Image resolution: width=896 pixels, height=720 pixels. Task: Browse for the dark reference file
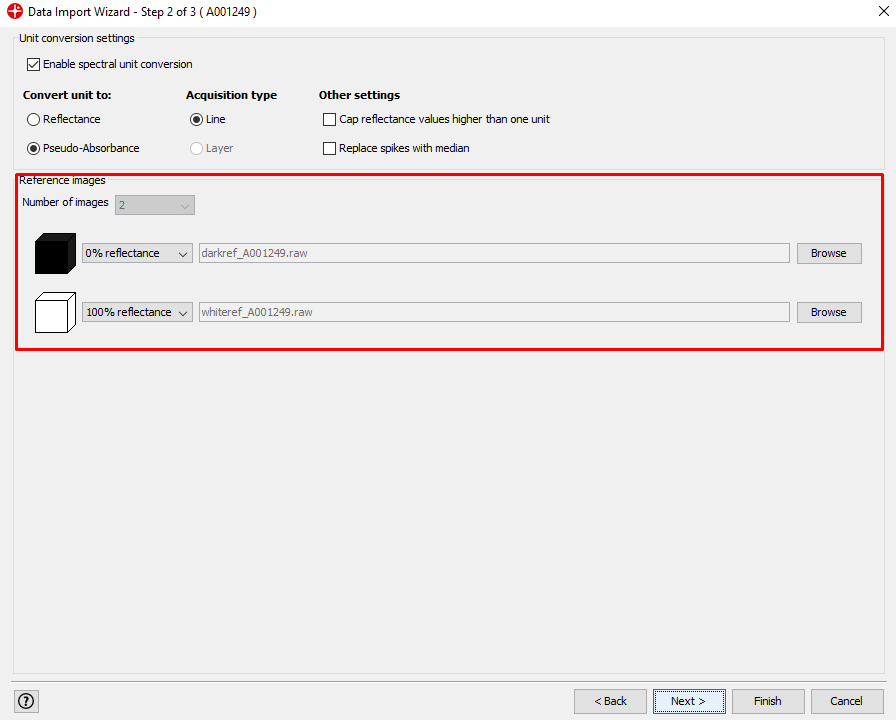[828, 254]
